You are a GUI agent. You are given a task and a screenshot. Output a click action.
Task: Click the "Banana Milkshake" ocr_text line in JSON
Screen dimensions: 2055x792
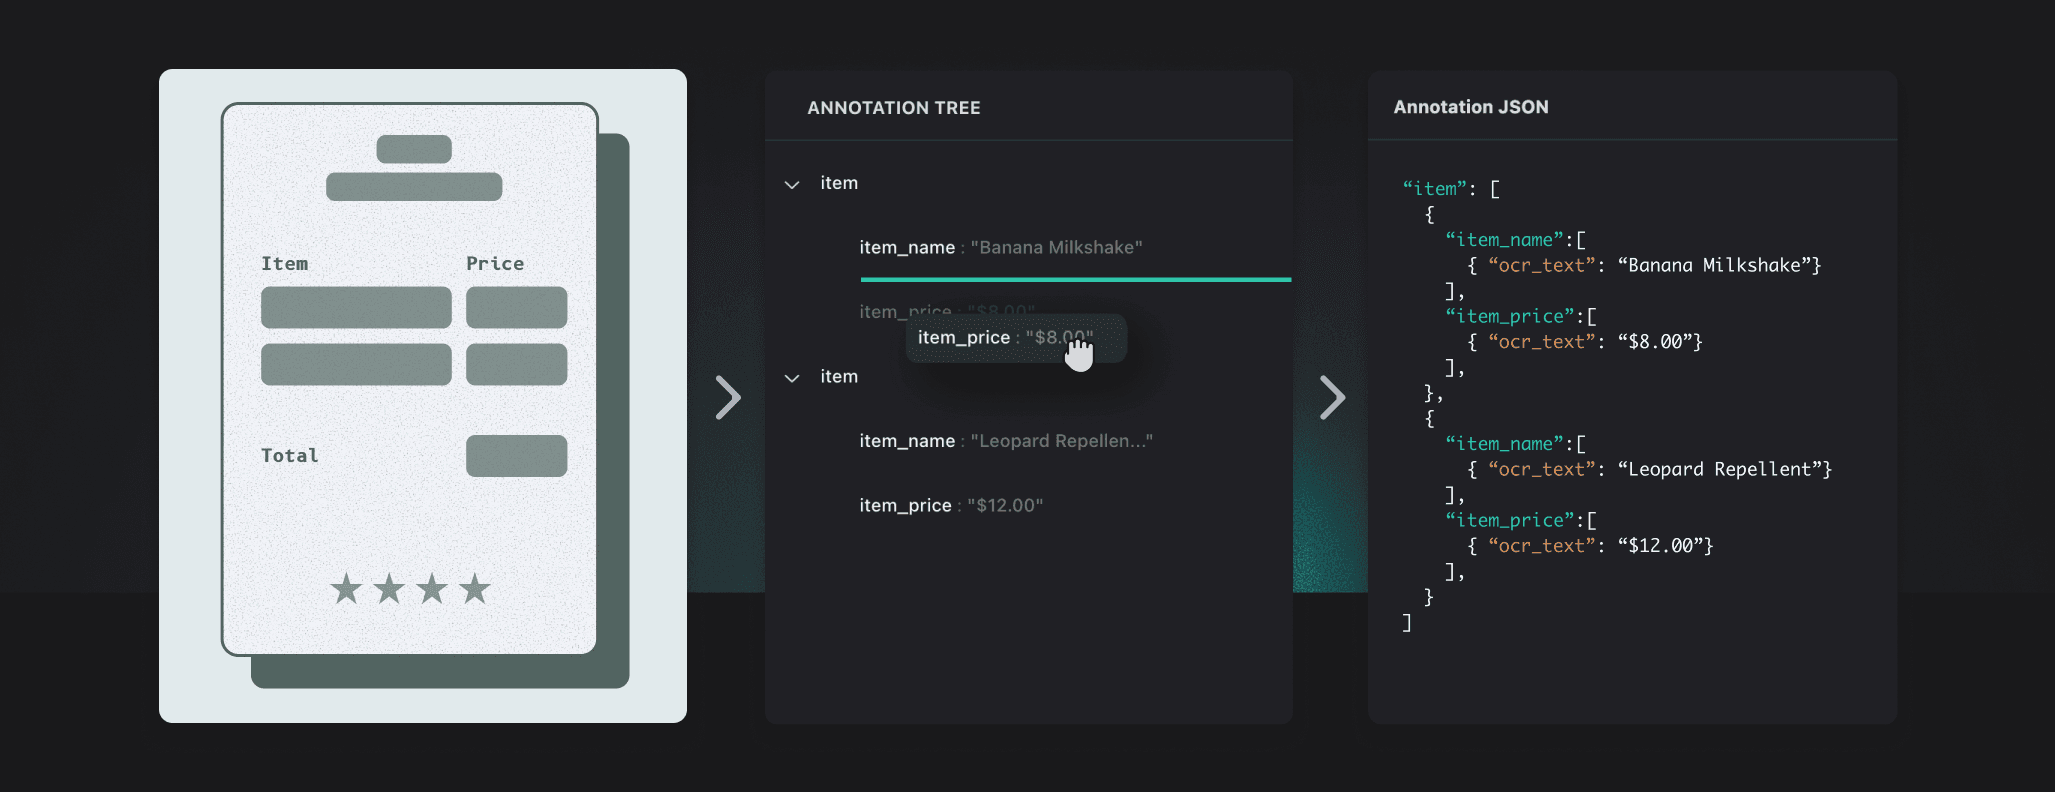coord(1643,265)
